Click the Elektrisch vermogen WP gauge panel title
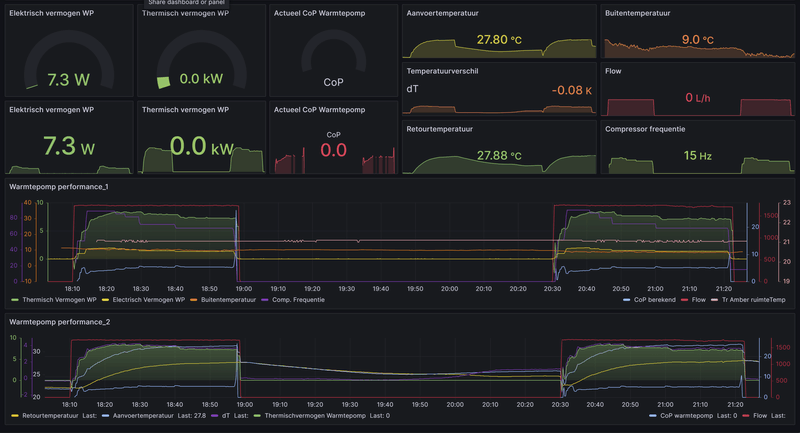This screenshot has width=800, height=433. tap(52, 13)
